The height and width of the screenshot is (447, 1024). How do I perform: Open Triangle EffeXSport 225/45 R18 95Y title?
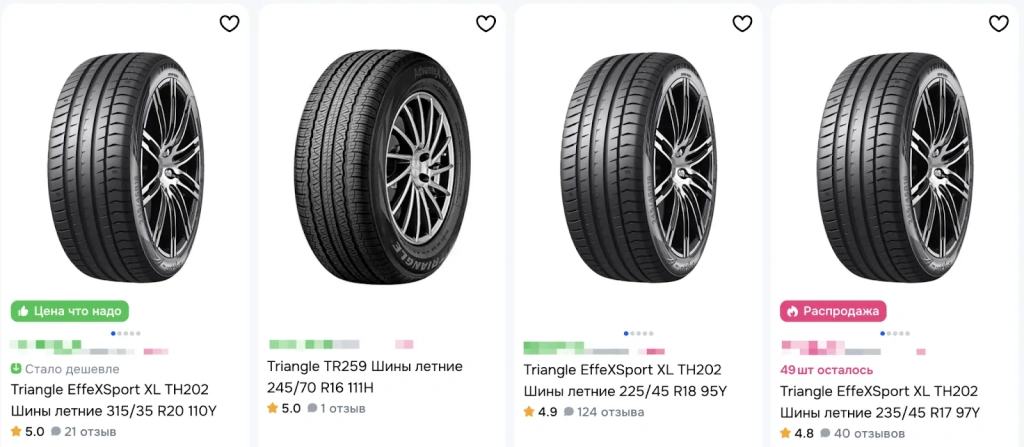(x=625, y=380)
